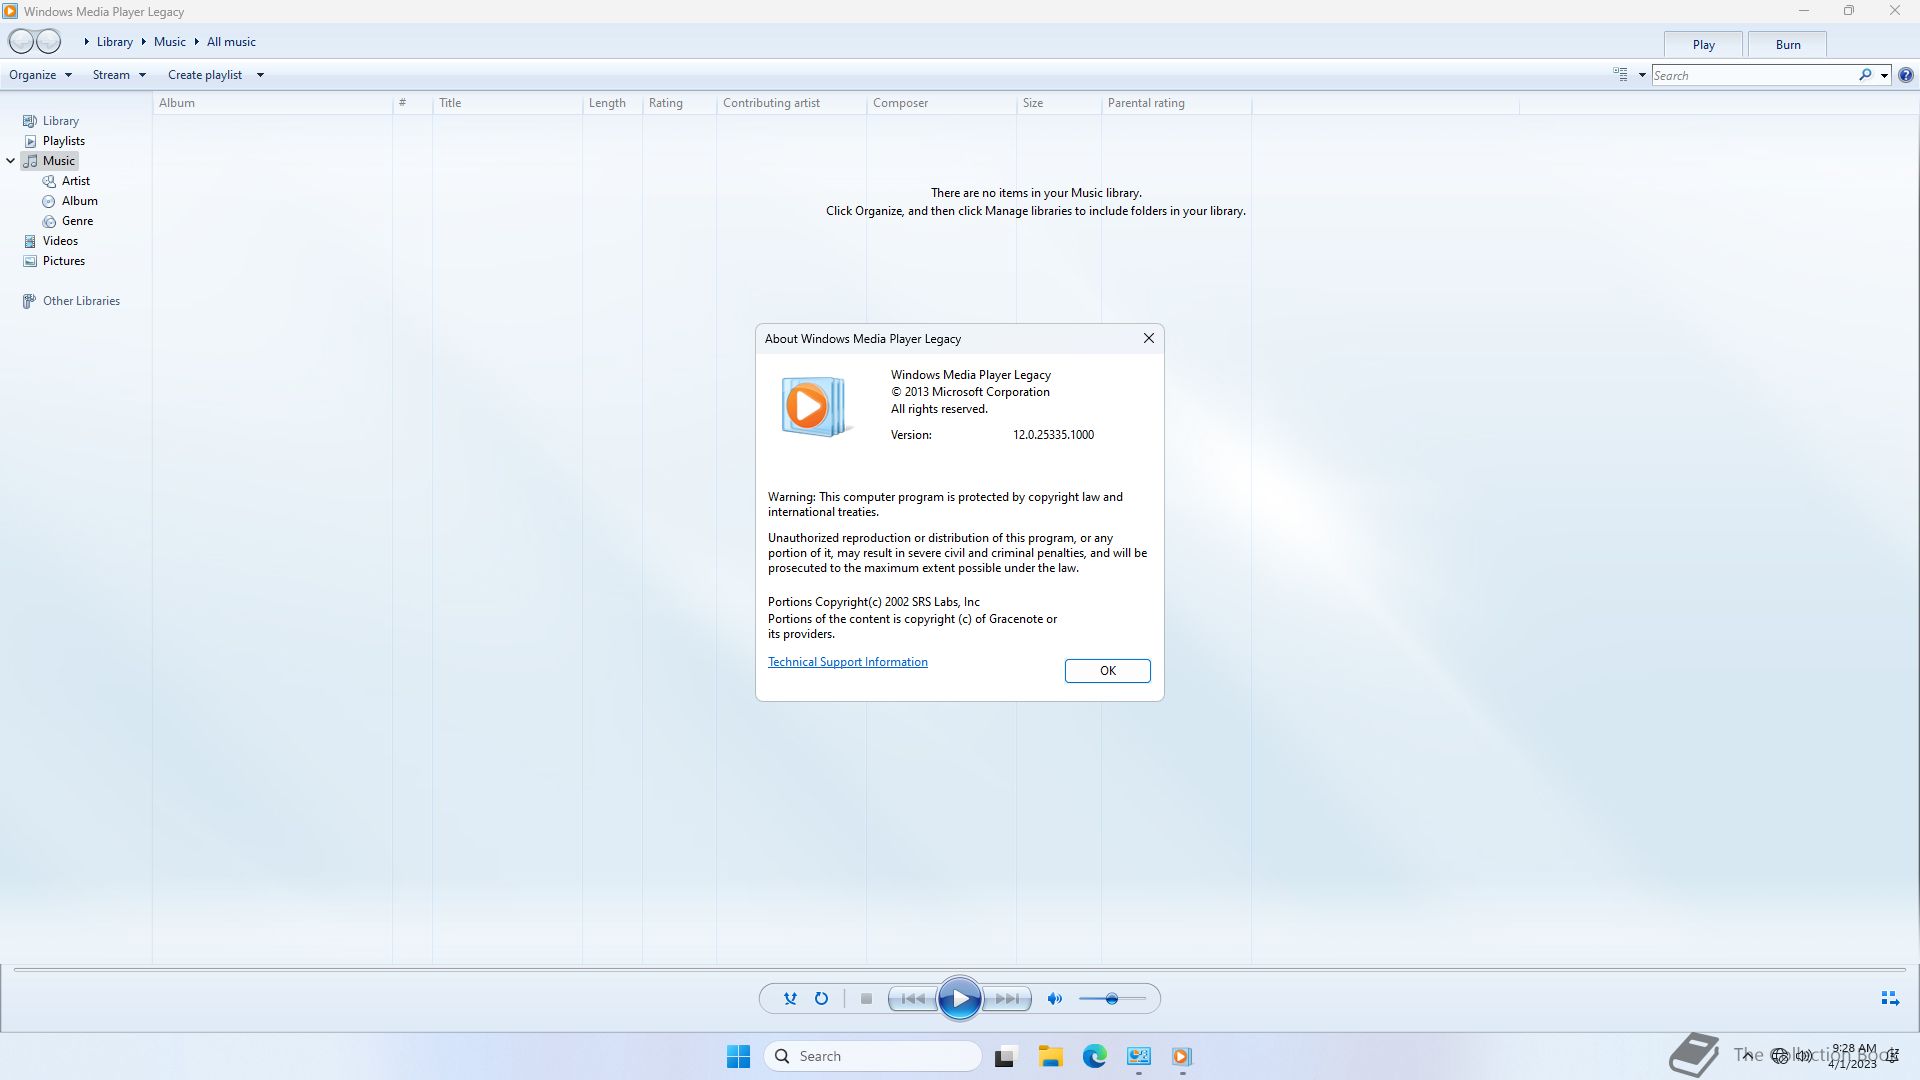Turn on shuffle playback
1920x1080 pixels.
tap(790, 999)
